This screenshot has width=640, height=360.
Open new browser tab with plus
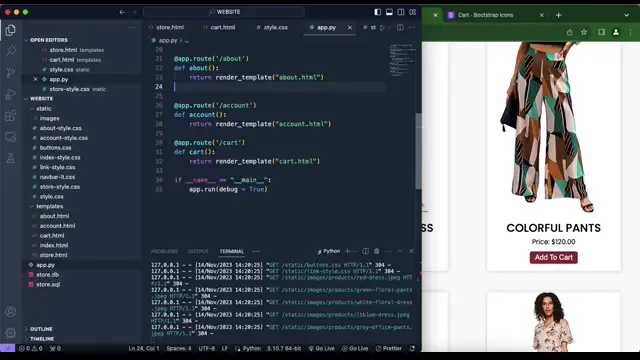(x=558, y=15)
